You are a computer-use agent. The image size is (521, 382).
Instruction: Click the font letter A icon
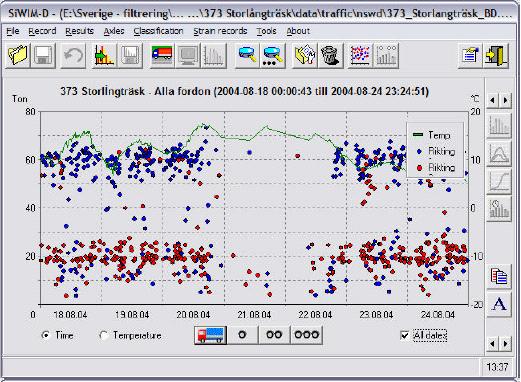click(x=499, y=305)
